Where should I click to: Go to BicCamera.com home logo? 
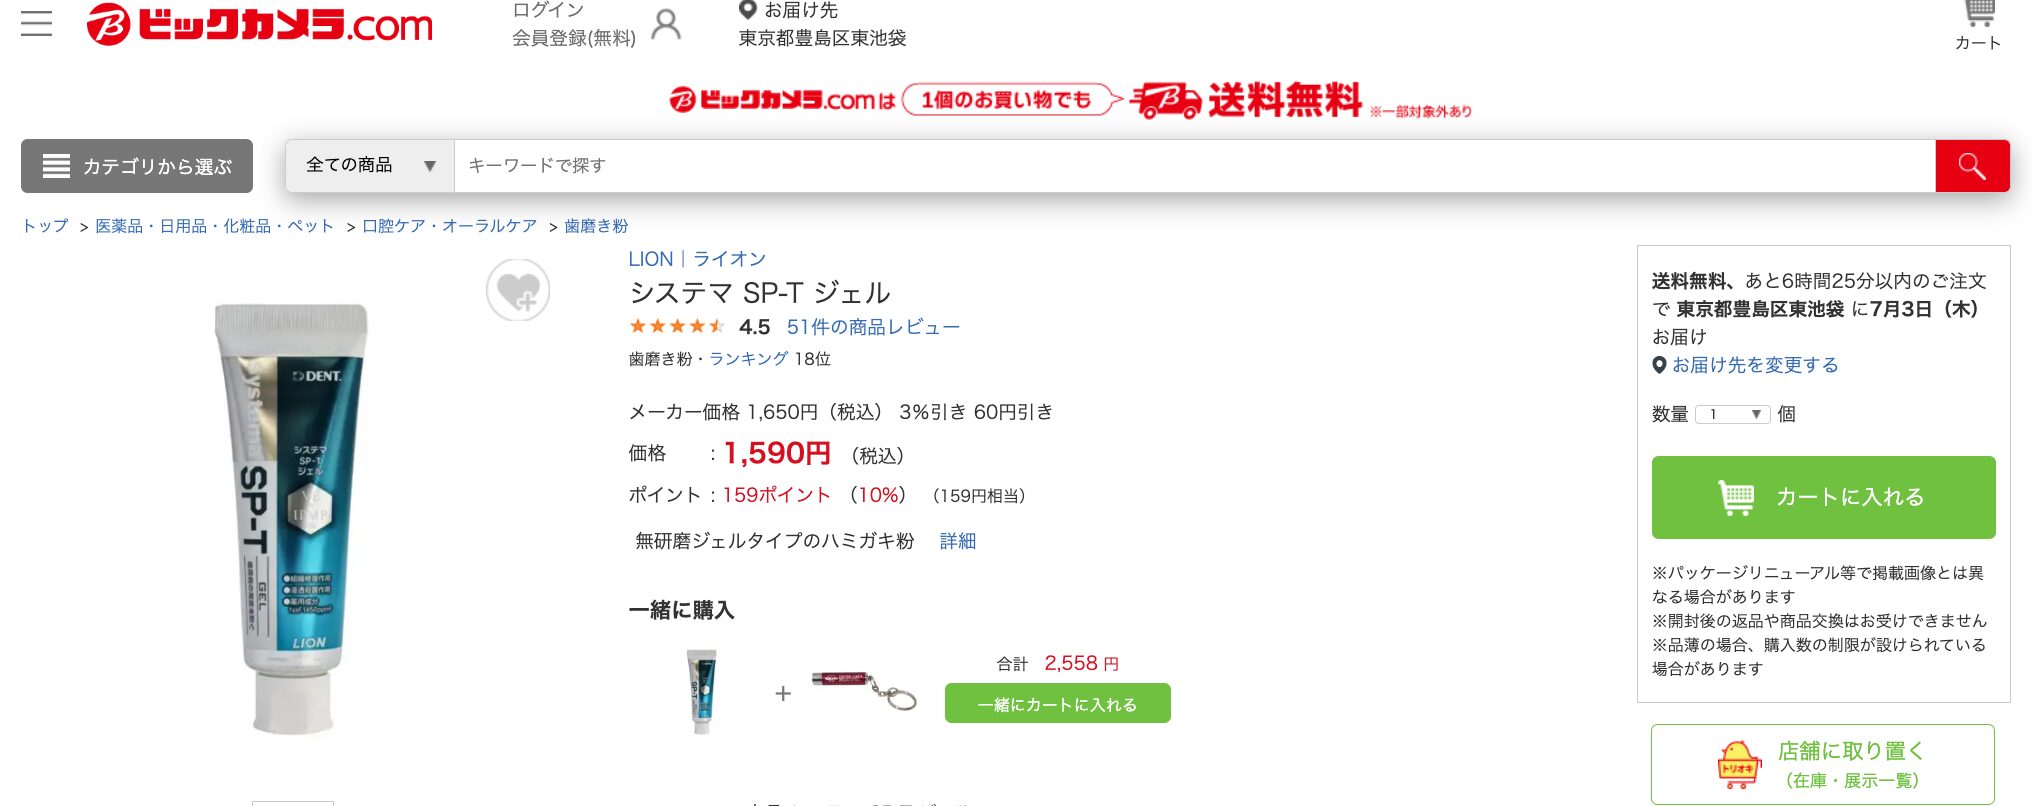(x=260, y=24)
